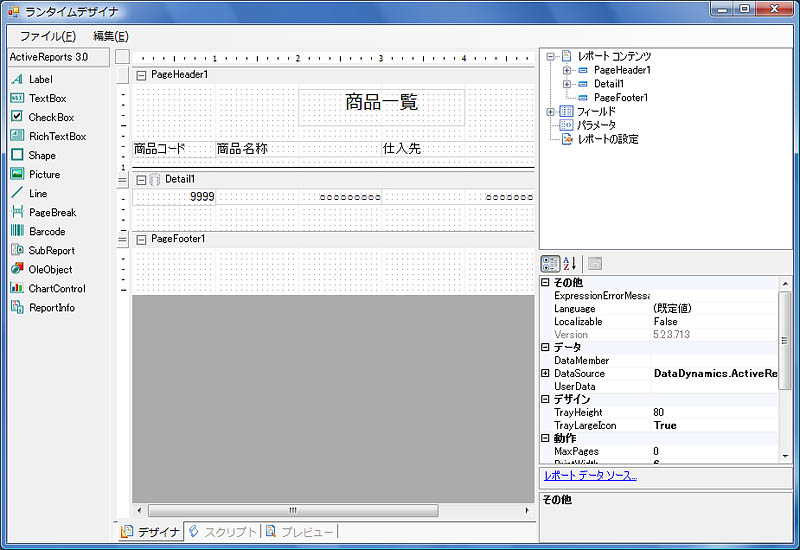Click the レポートの設定 icon in tree
Image resolution: width=800 pixels, height=550 pixels.
[x=566, y=139]
